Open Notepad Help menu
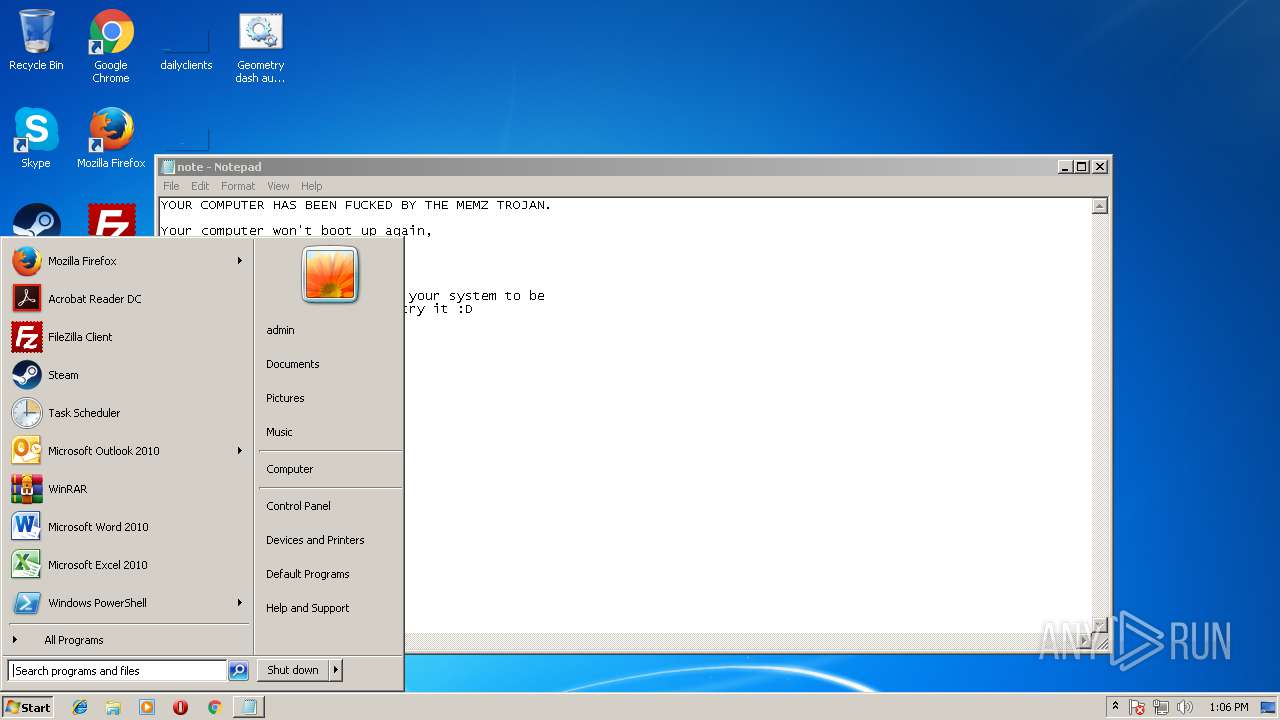This screenshot has width=1280, height=720. point(312,186)
